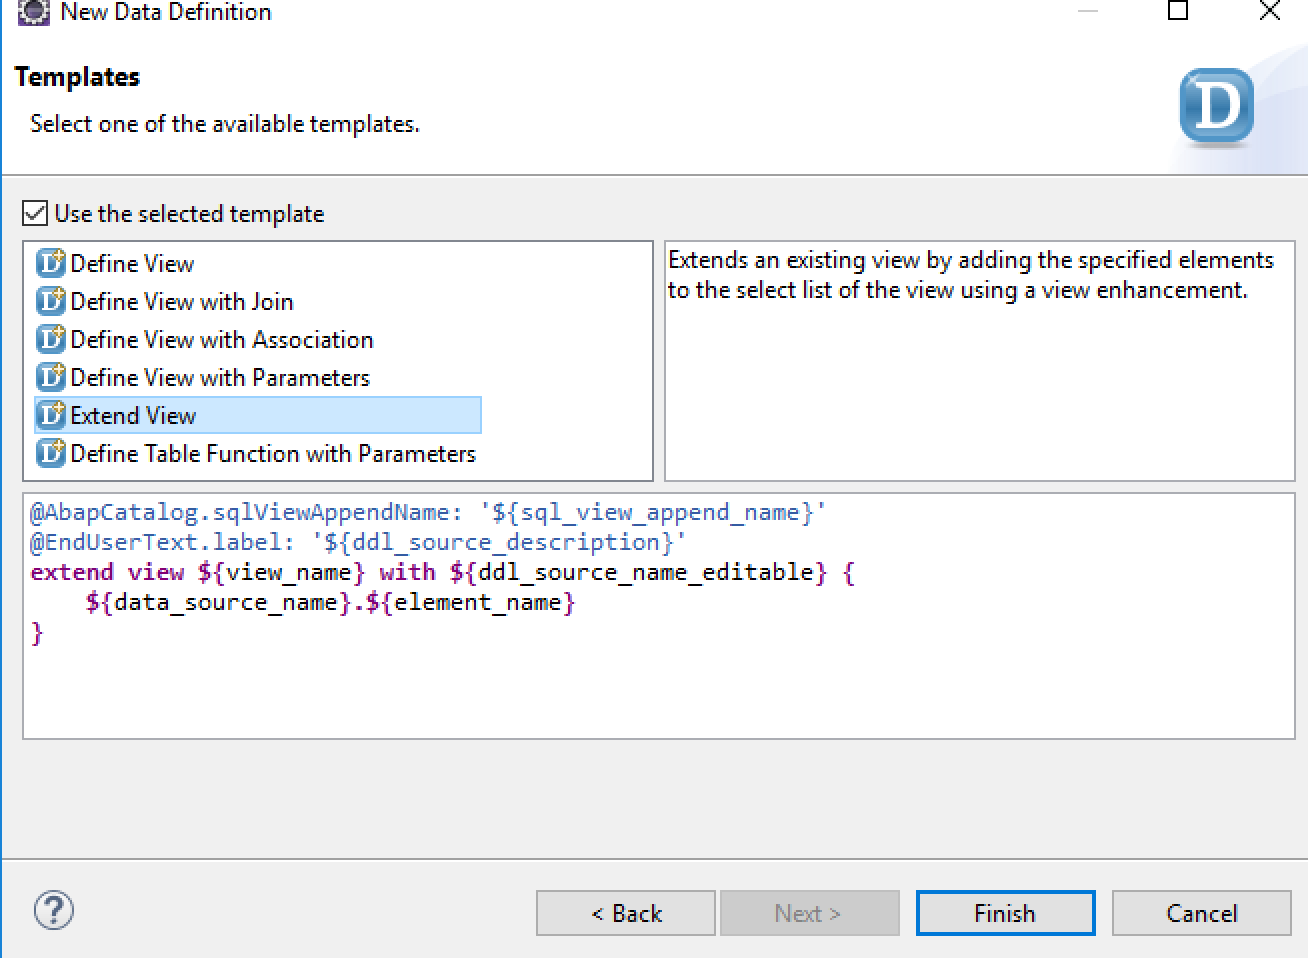Click the Define Table Function template icon

point(51,453)
